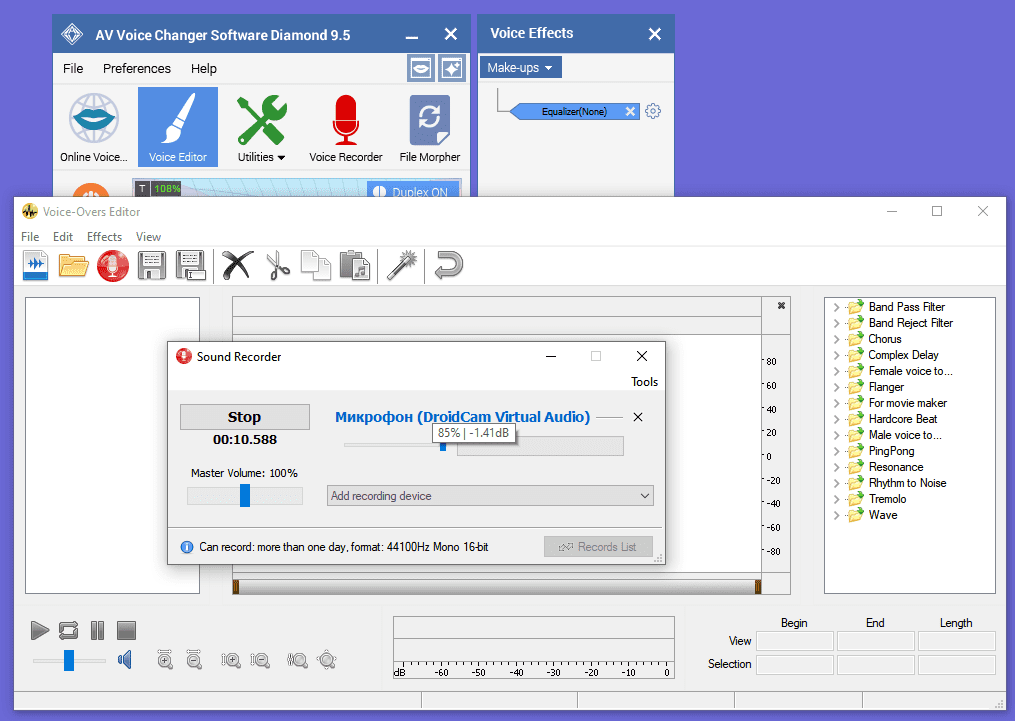Screen dimensions: 1015x721
Task: Click the waveform horizontal scrollbar
Action: tap(496, 587)
